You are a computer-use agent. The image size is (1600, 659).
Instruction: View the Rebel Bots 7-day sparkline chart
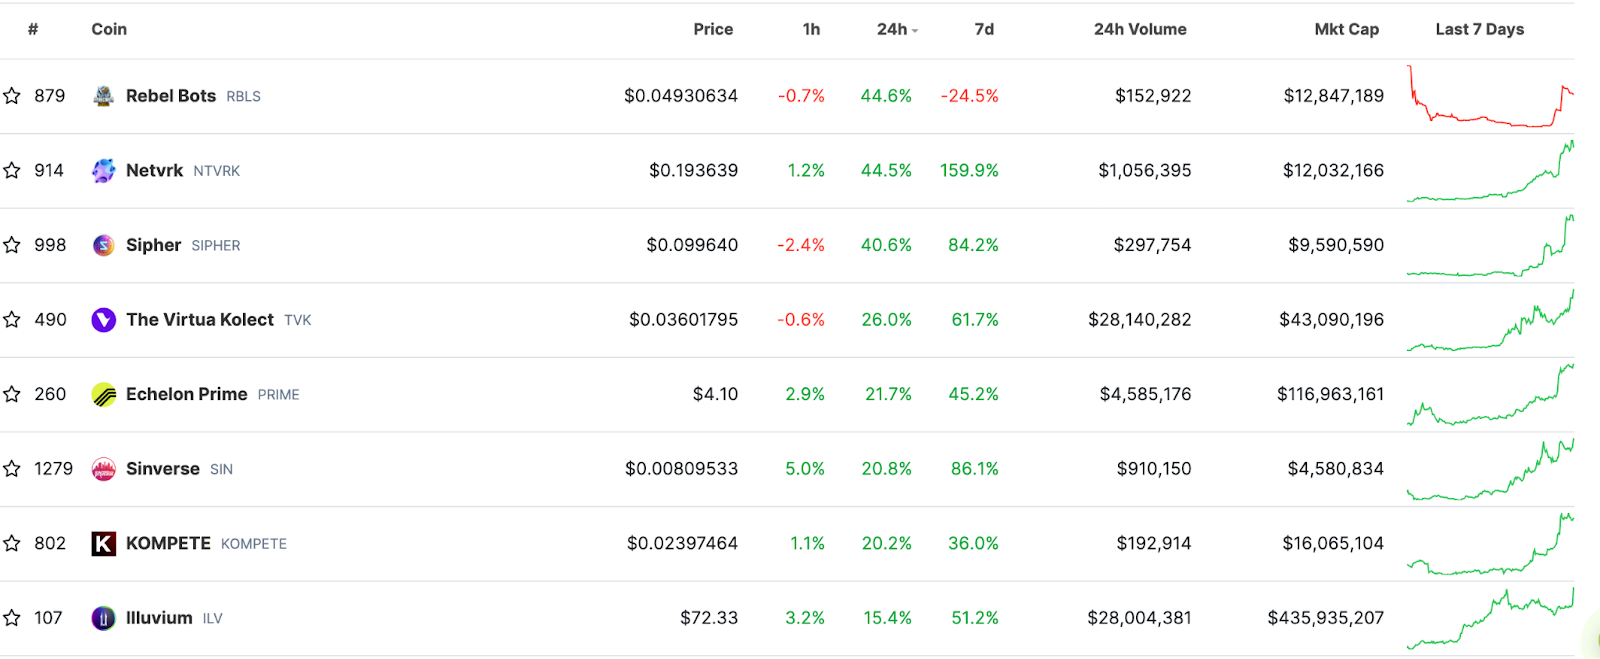1490,96
